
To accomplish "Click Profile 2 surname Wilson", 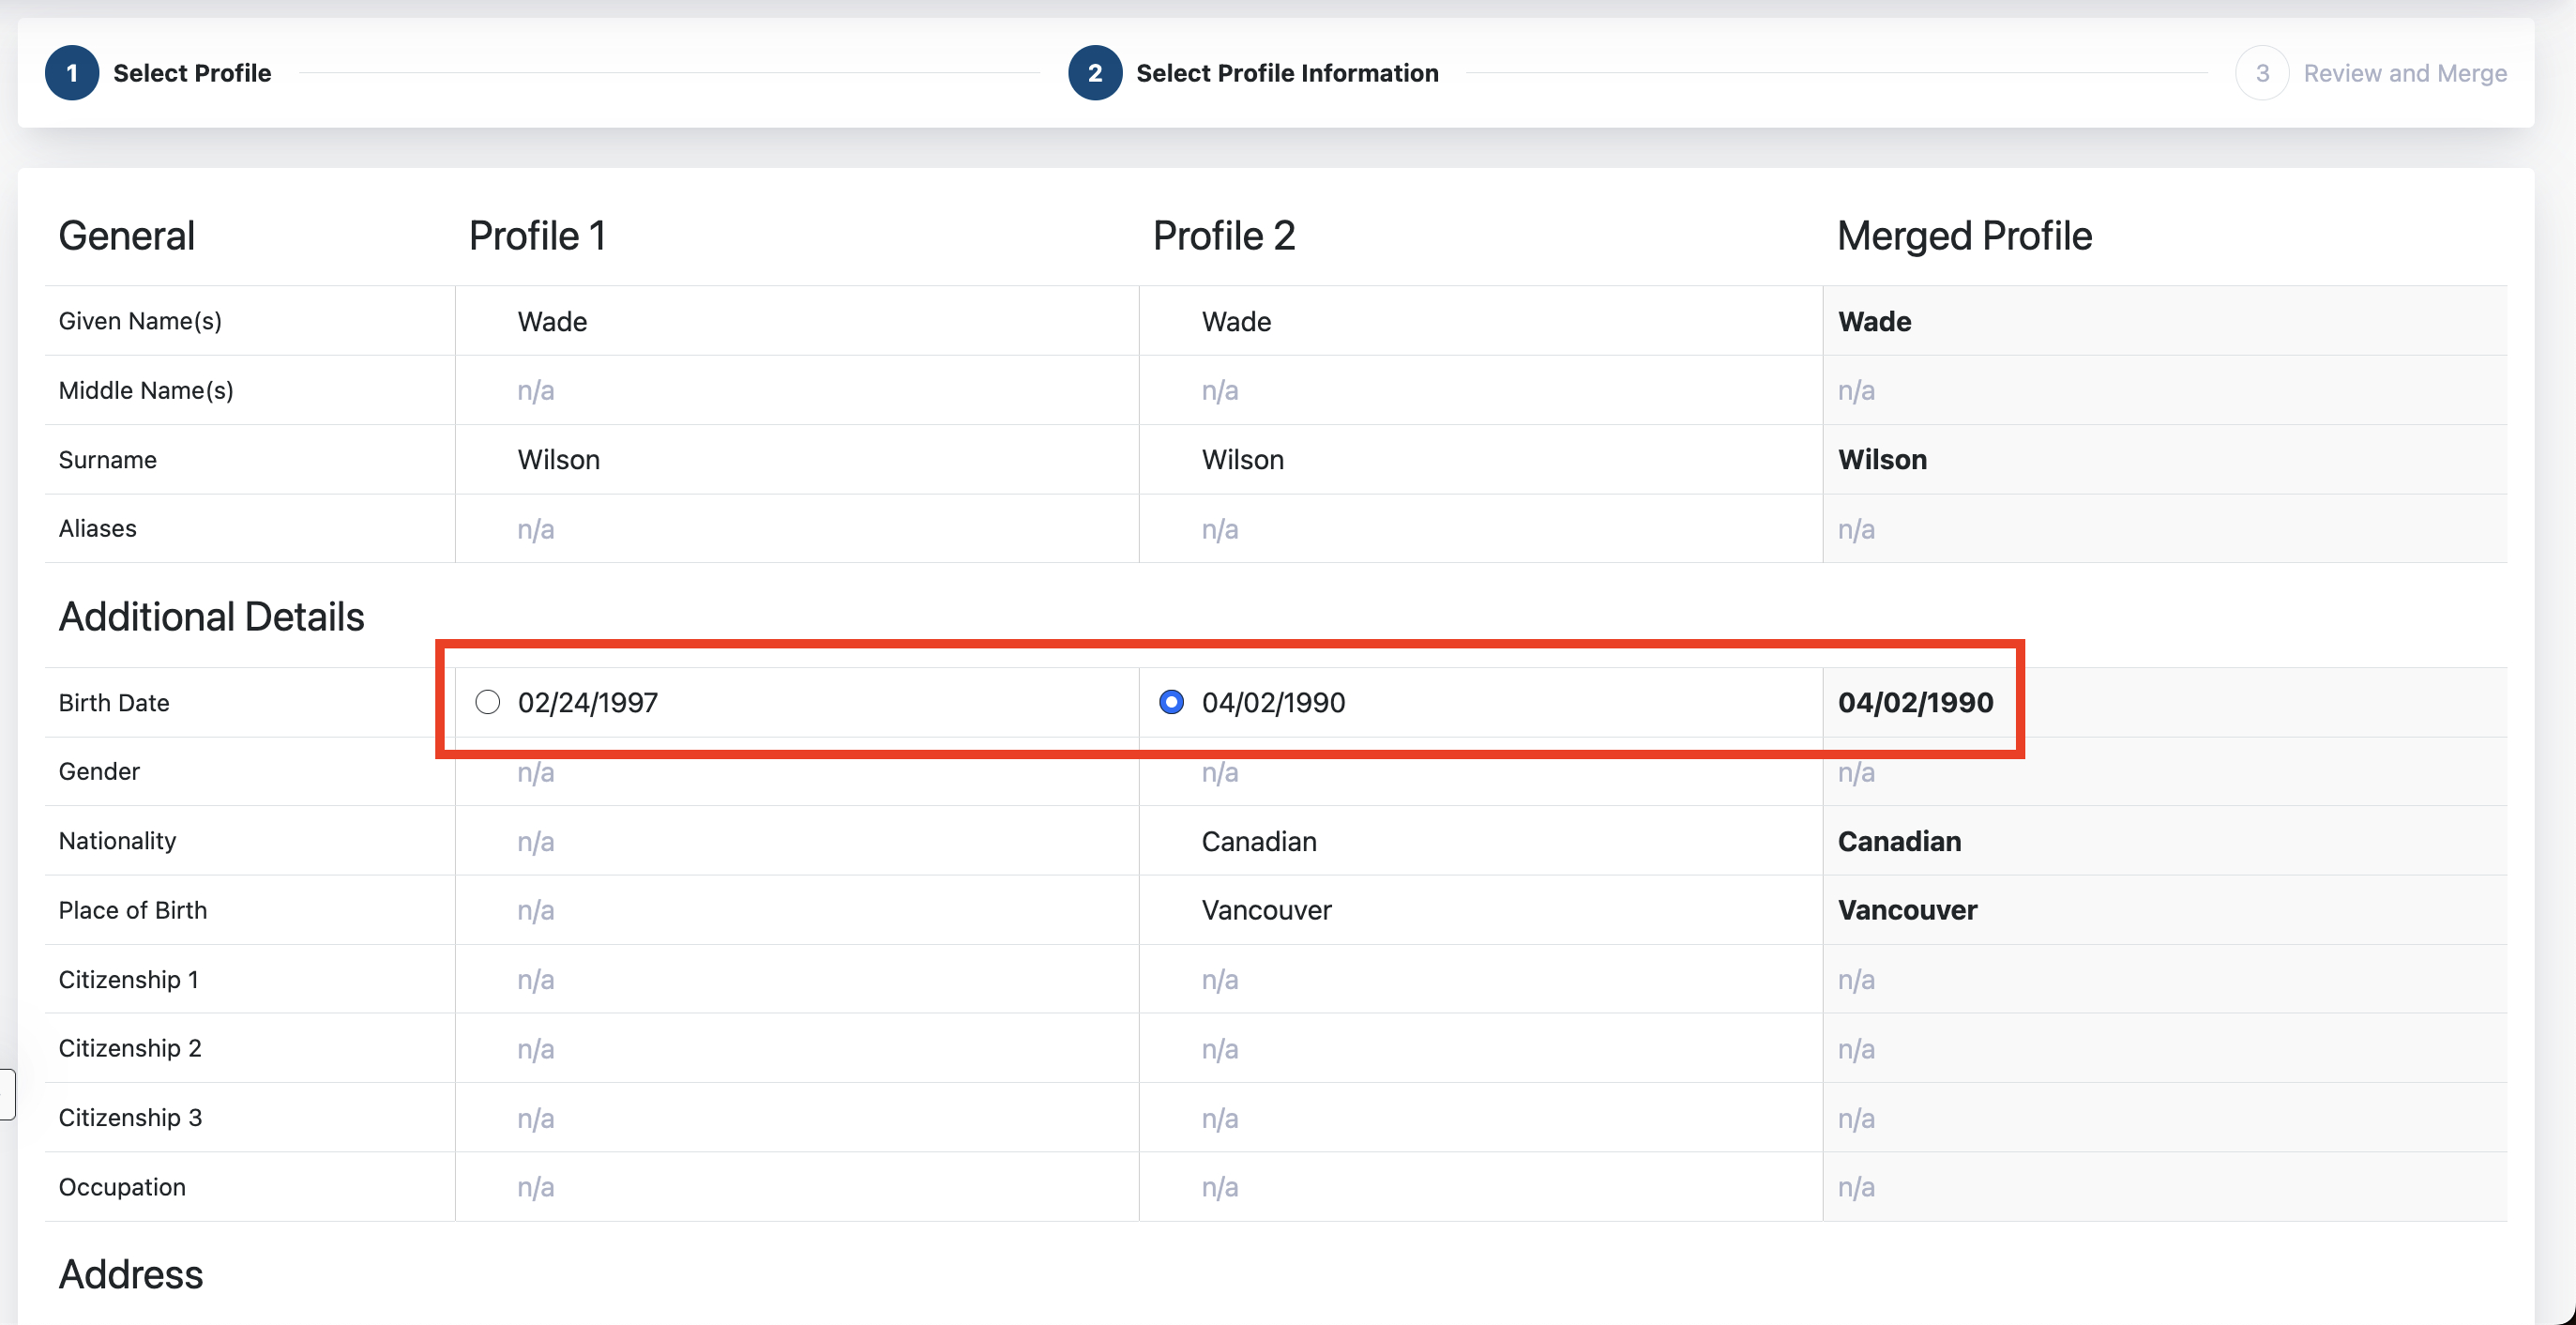I will point(1243,459).
